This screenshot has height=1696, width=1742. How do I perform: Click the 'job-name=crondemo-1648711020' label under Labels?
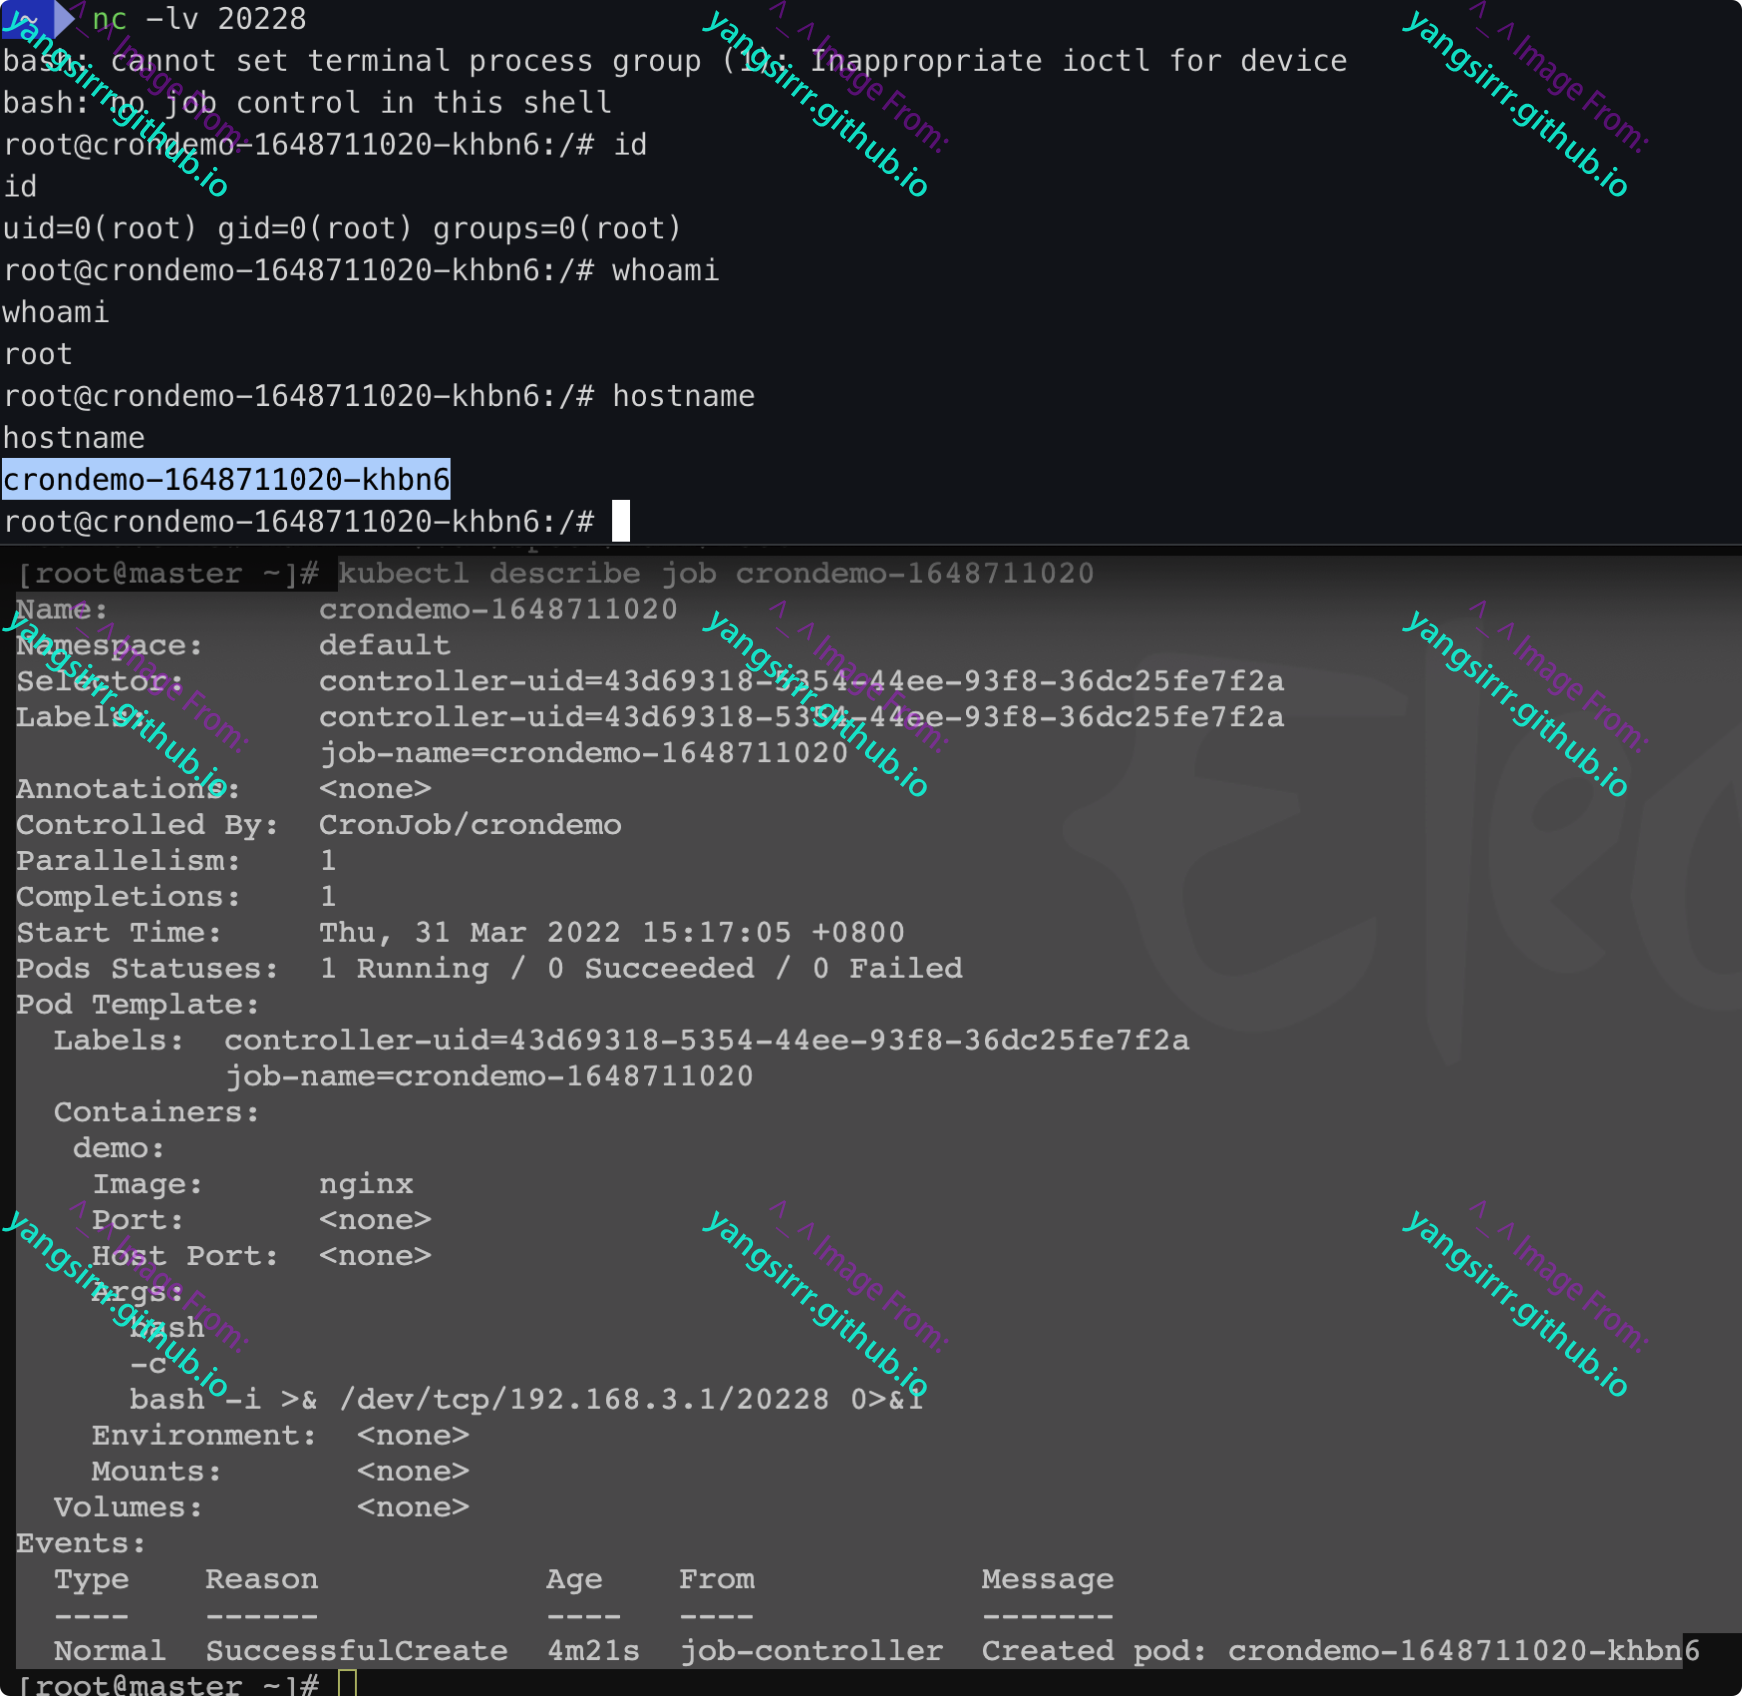[583, 753]
